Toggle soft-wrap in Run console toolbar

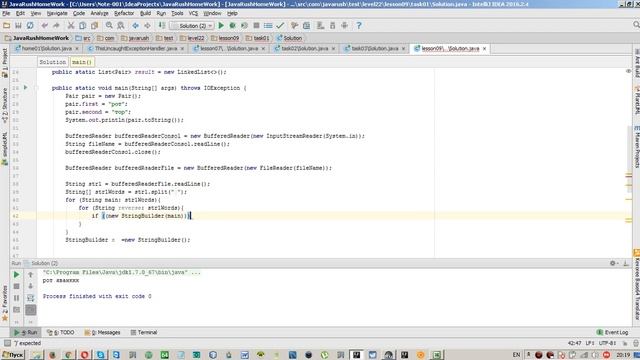pyautogui.click(x=31, y=298)
